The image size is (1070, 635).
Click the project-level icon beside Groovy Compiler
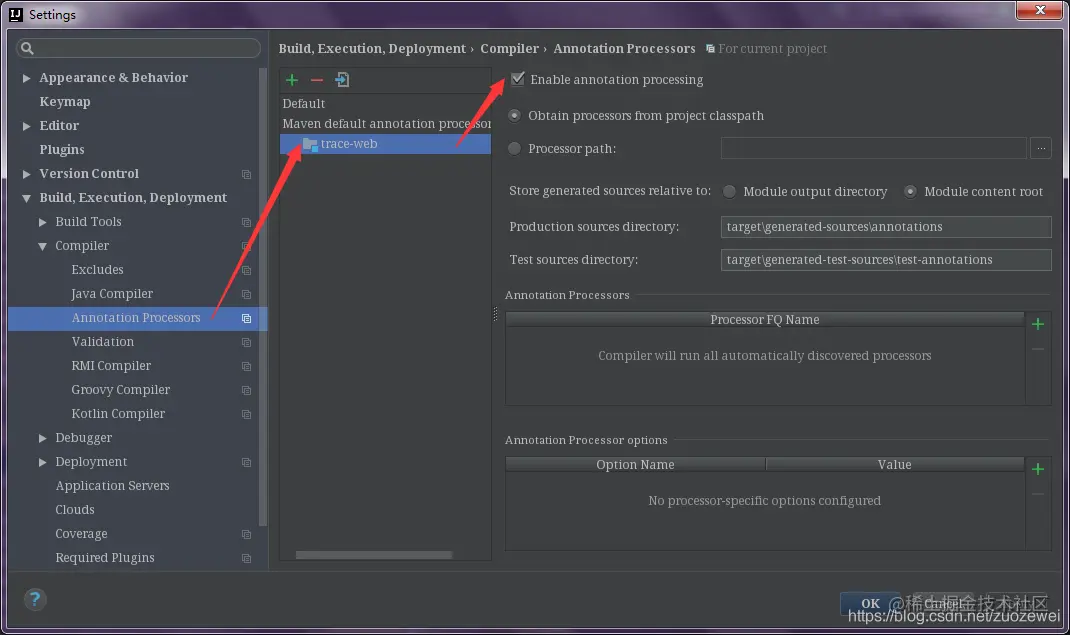246,390
